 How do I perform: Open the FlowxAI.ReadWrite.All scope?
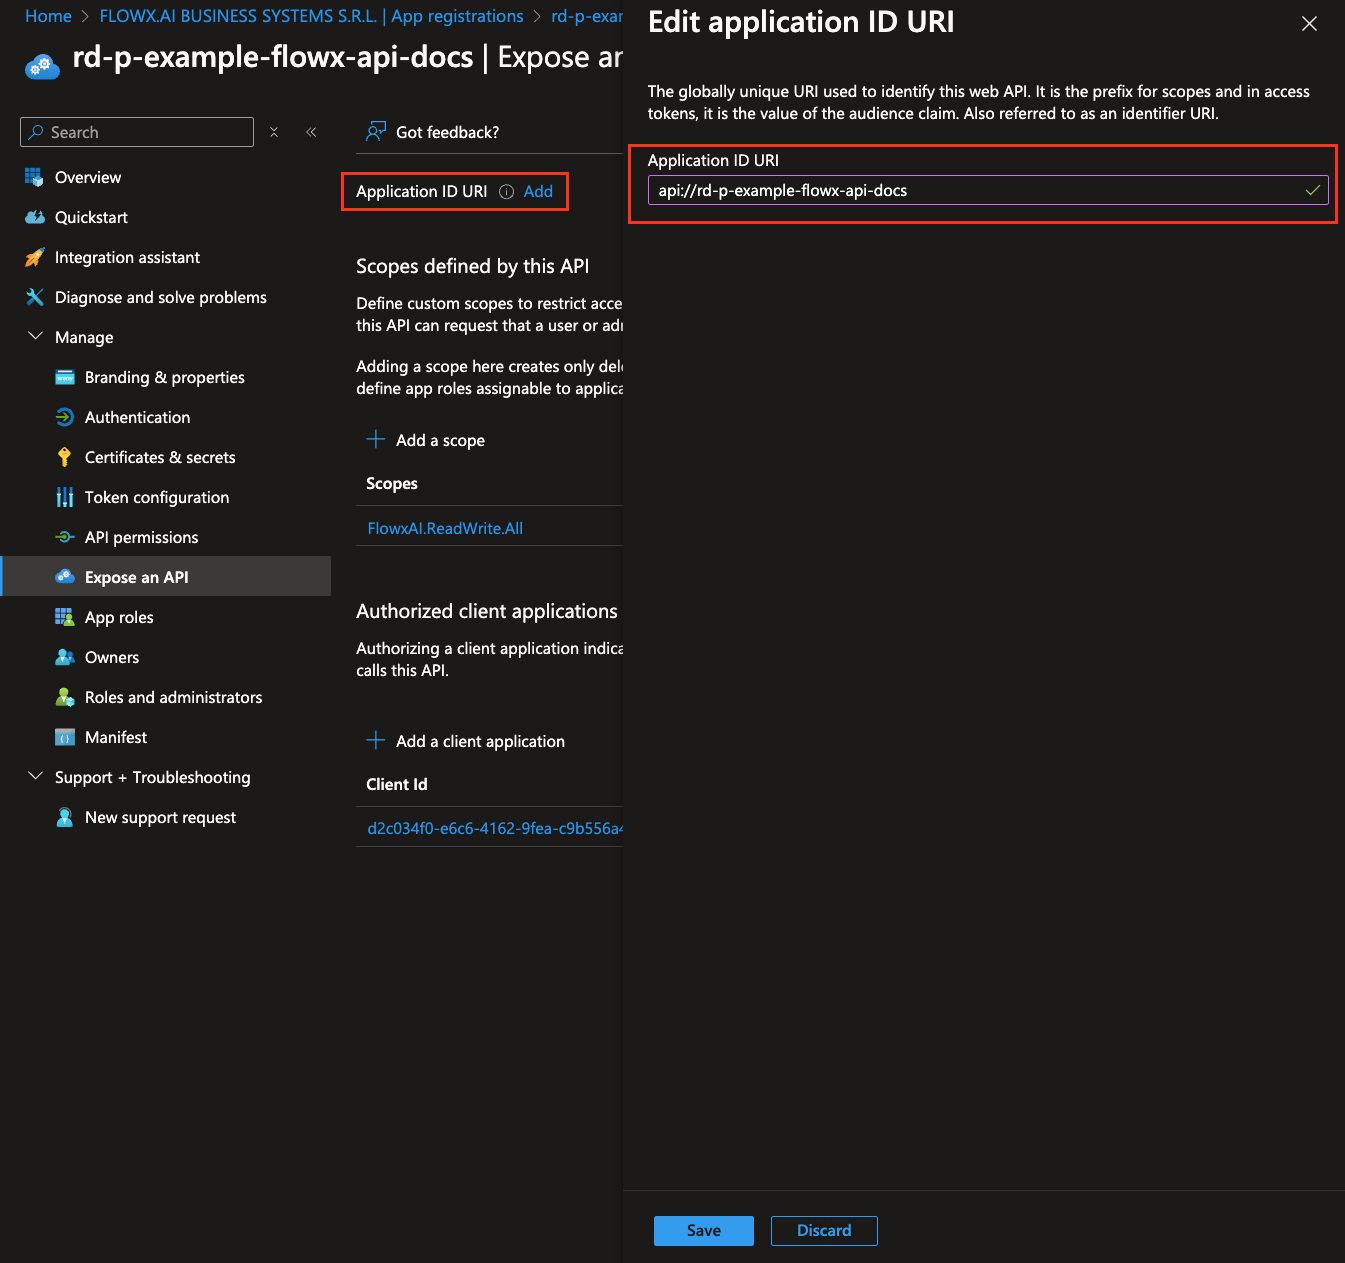(x=445, y=528)
